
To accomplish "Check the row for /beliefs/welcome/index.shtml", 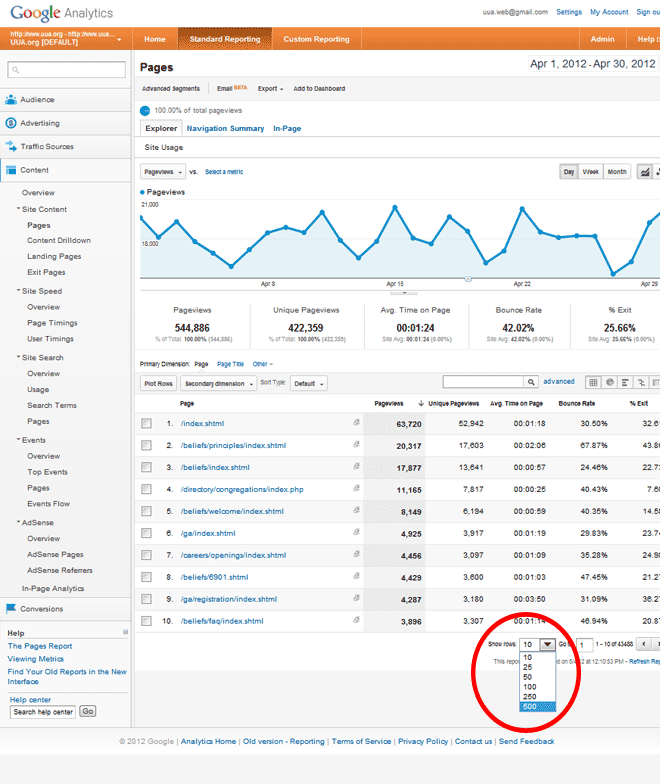I will [146, 512].
